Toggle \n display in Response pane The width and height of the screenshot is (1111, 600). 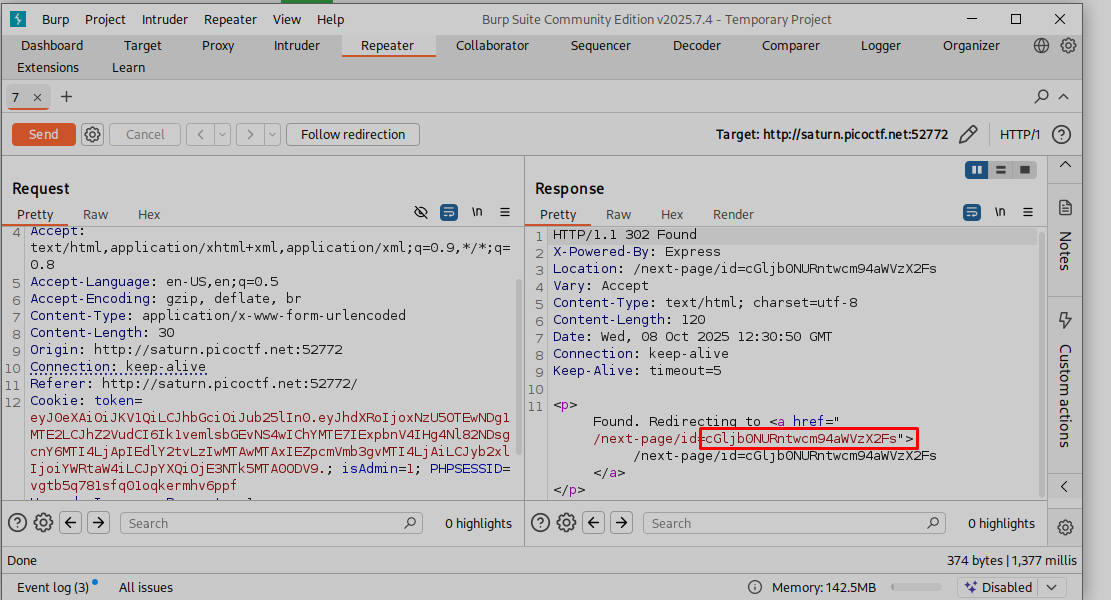[x=1000, y=213]
